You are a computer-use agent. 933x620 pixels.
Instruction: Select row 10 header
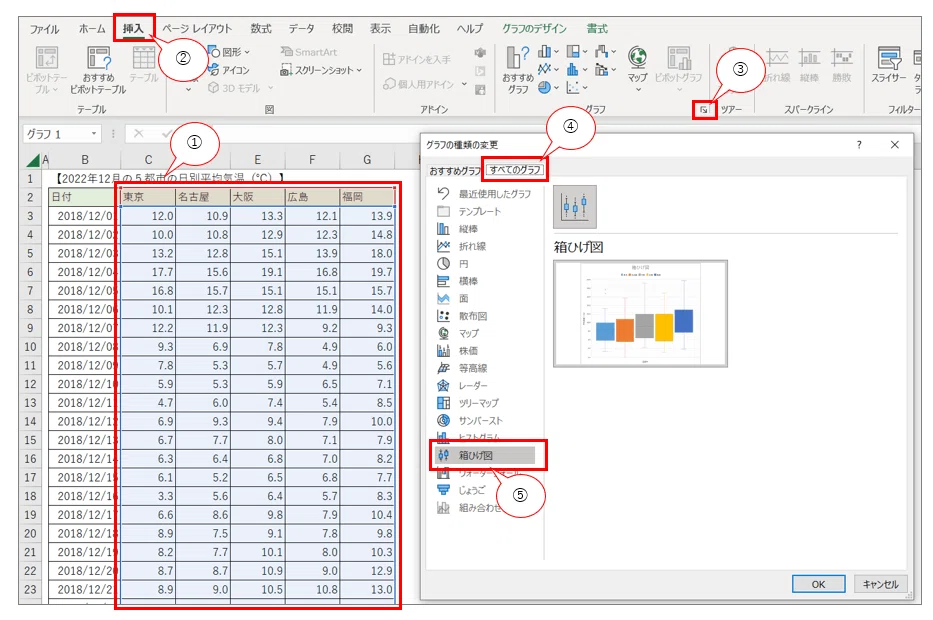[x=30, y=346]
